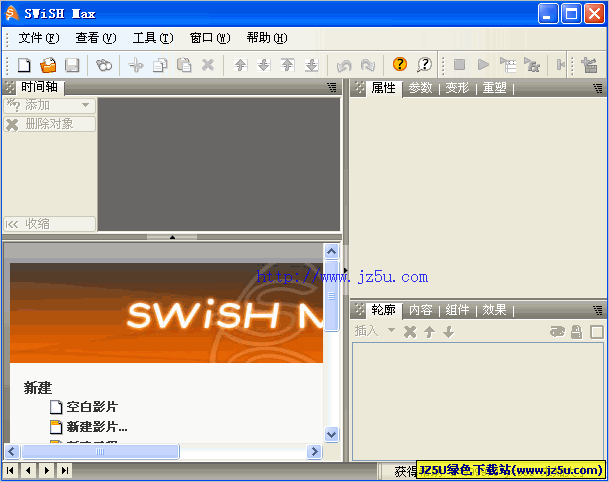This screenshot has width=609, height=482.
Task: Open the 帮助(H) menu
Action: click(x=267, y=38)
